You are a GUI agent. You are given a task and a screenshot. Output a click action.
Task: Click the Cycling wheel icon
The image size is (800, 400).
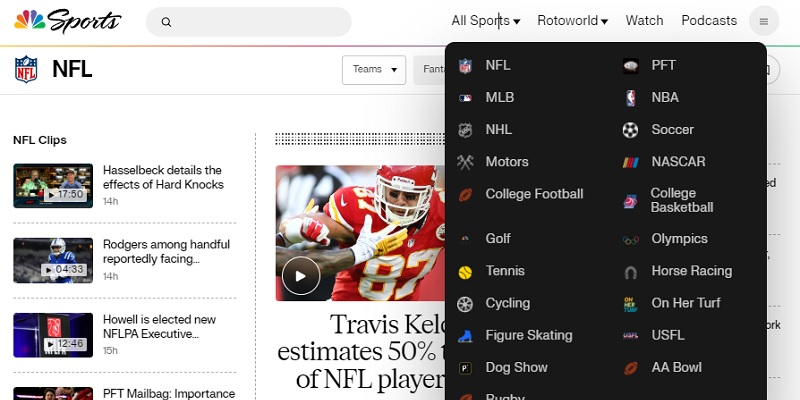click(x=465, y=304)
